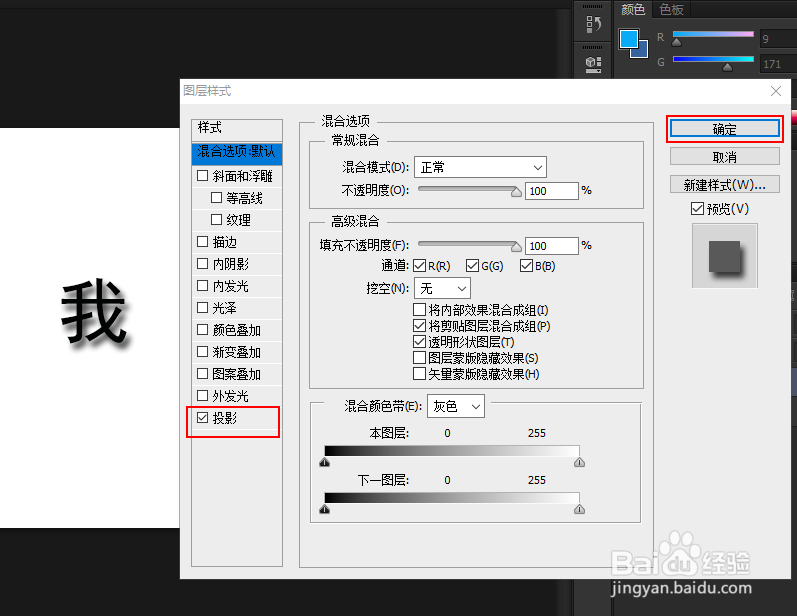This screenshot has height=616, width=797.
Task: Click the foreground color swatch
Action: point(629,39)
